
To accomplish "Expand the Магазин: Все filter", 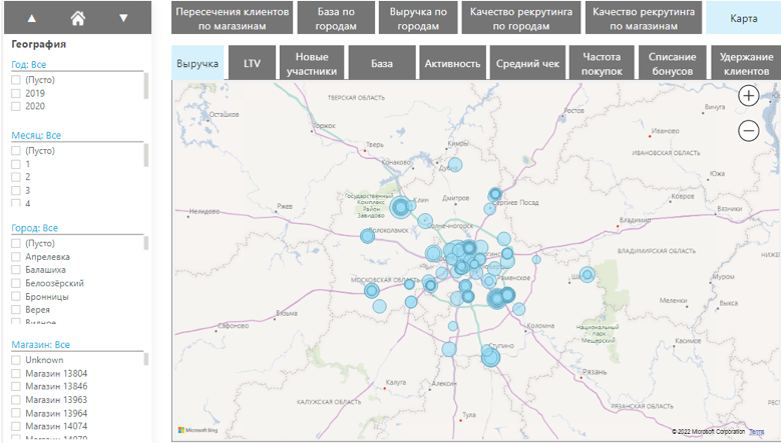I will point(40,344).
